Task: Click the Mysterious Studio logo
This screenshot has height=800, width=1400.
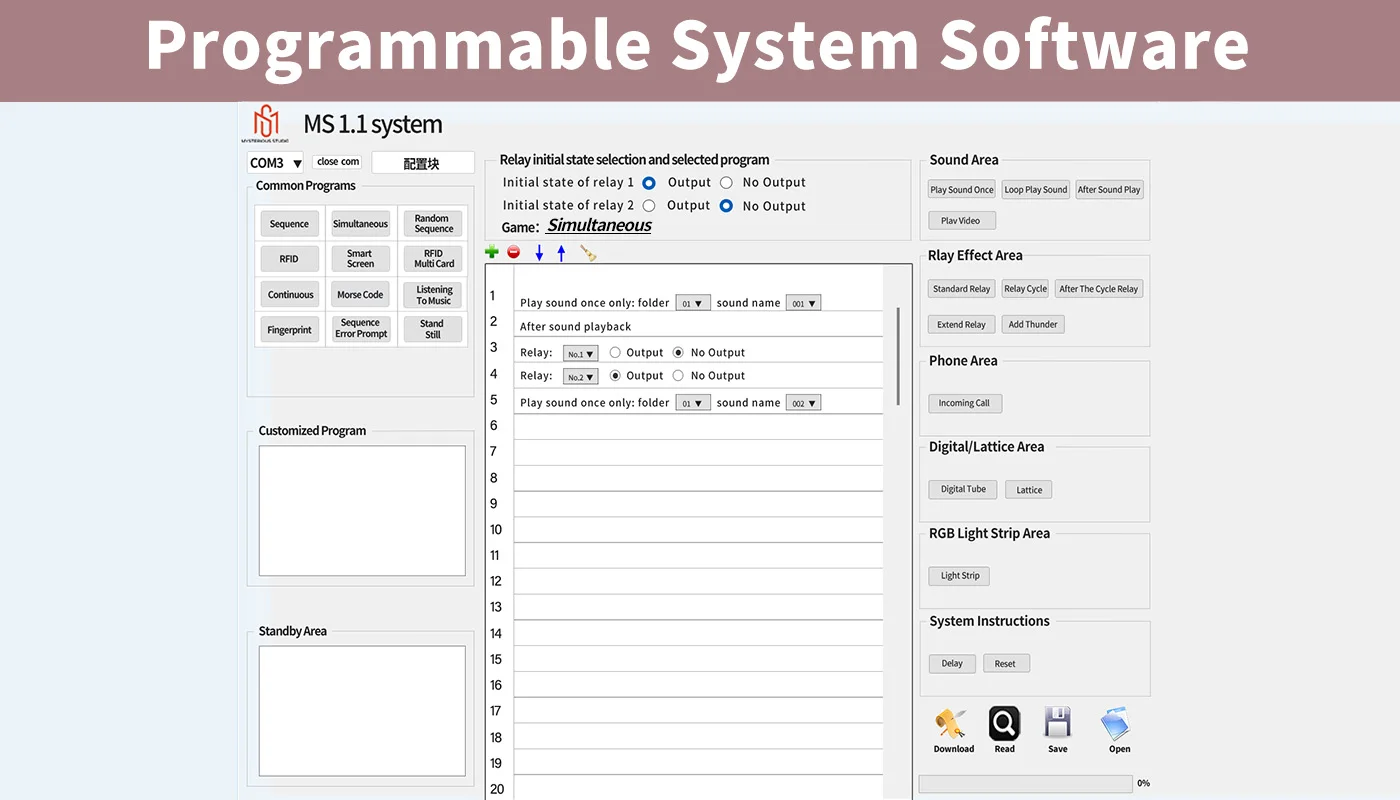Action: click(x=265, y=124)
